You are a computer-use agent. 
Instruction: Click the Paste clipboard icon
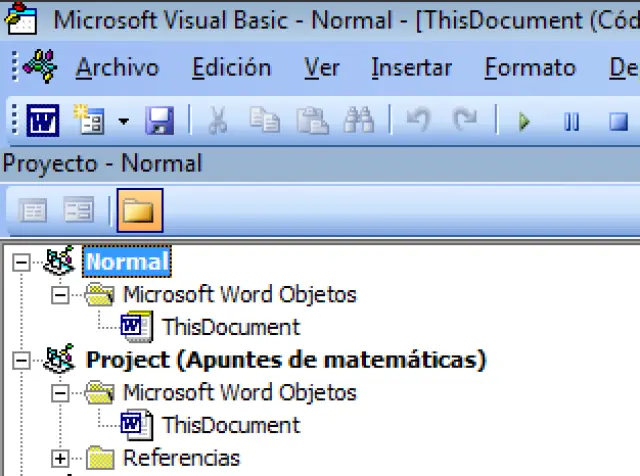314,122
